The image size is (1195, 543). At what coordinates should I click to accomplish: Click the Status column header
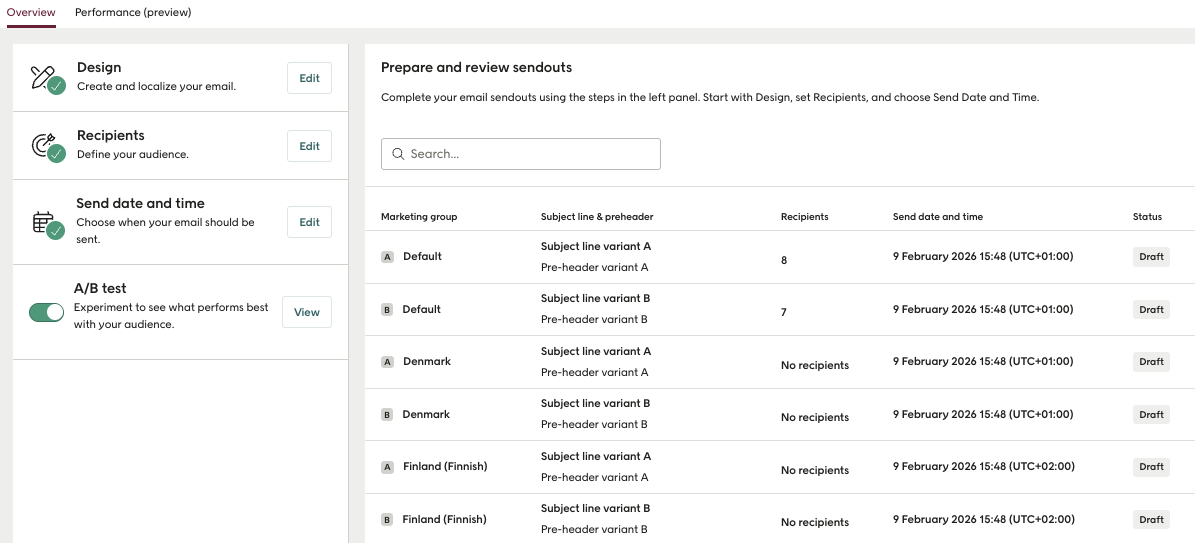(x=1147, y=217)
